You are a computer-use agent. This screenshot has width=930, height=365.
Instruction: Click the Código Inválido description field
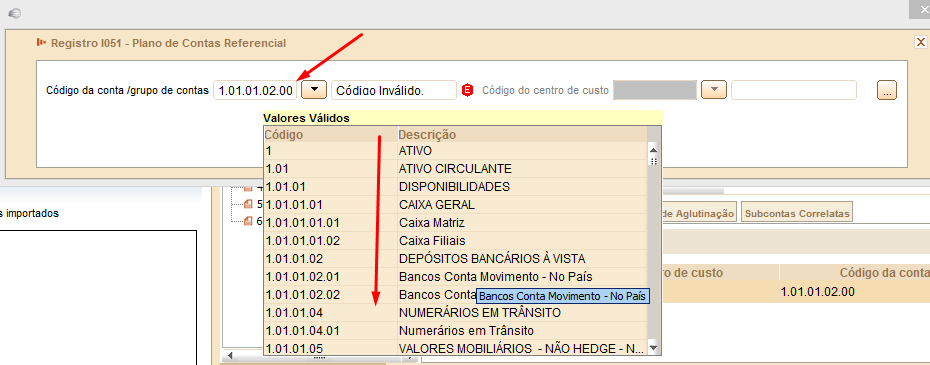[394, 90]
